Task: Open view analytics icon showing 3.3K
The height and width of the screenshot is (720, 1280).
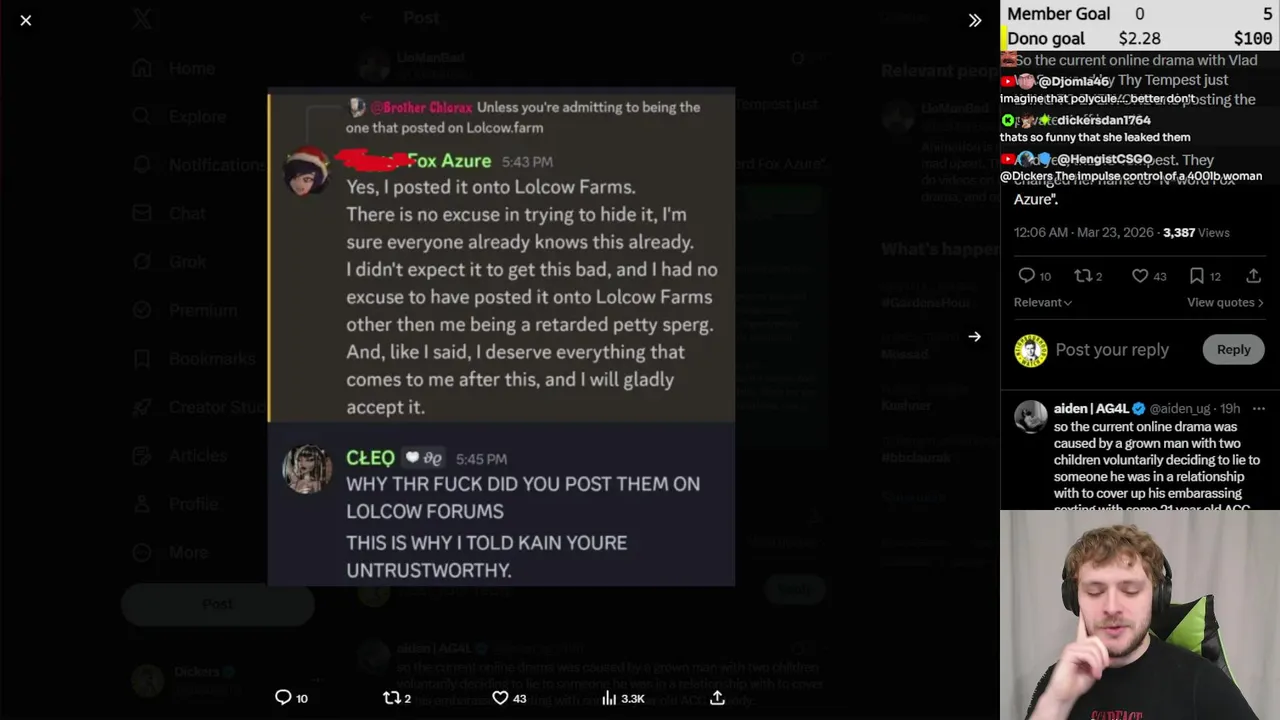Action: [x=609, y=698]
